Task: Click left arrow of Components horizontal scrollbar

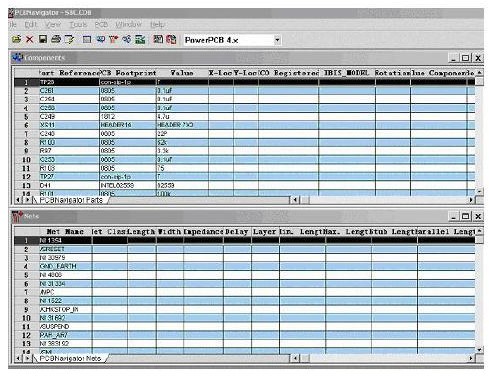Action: [x=295, y=200]
